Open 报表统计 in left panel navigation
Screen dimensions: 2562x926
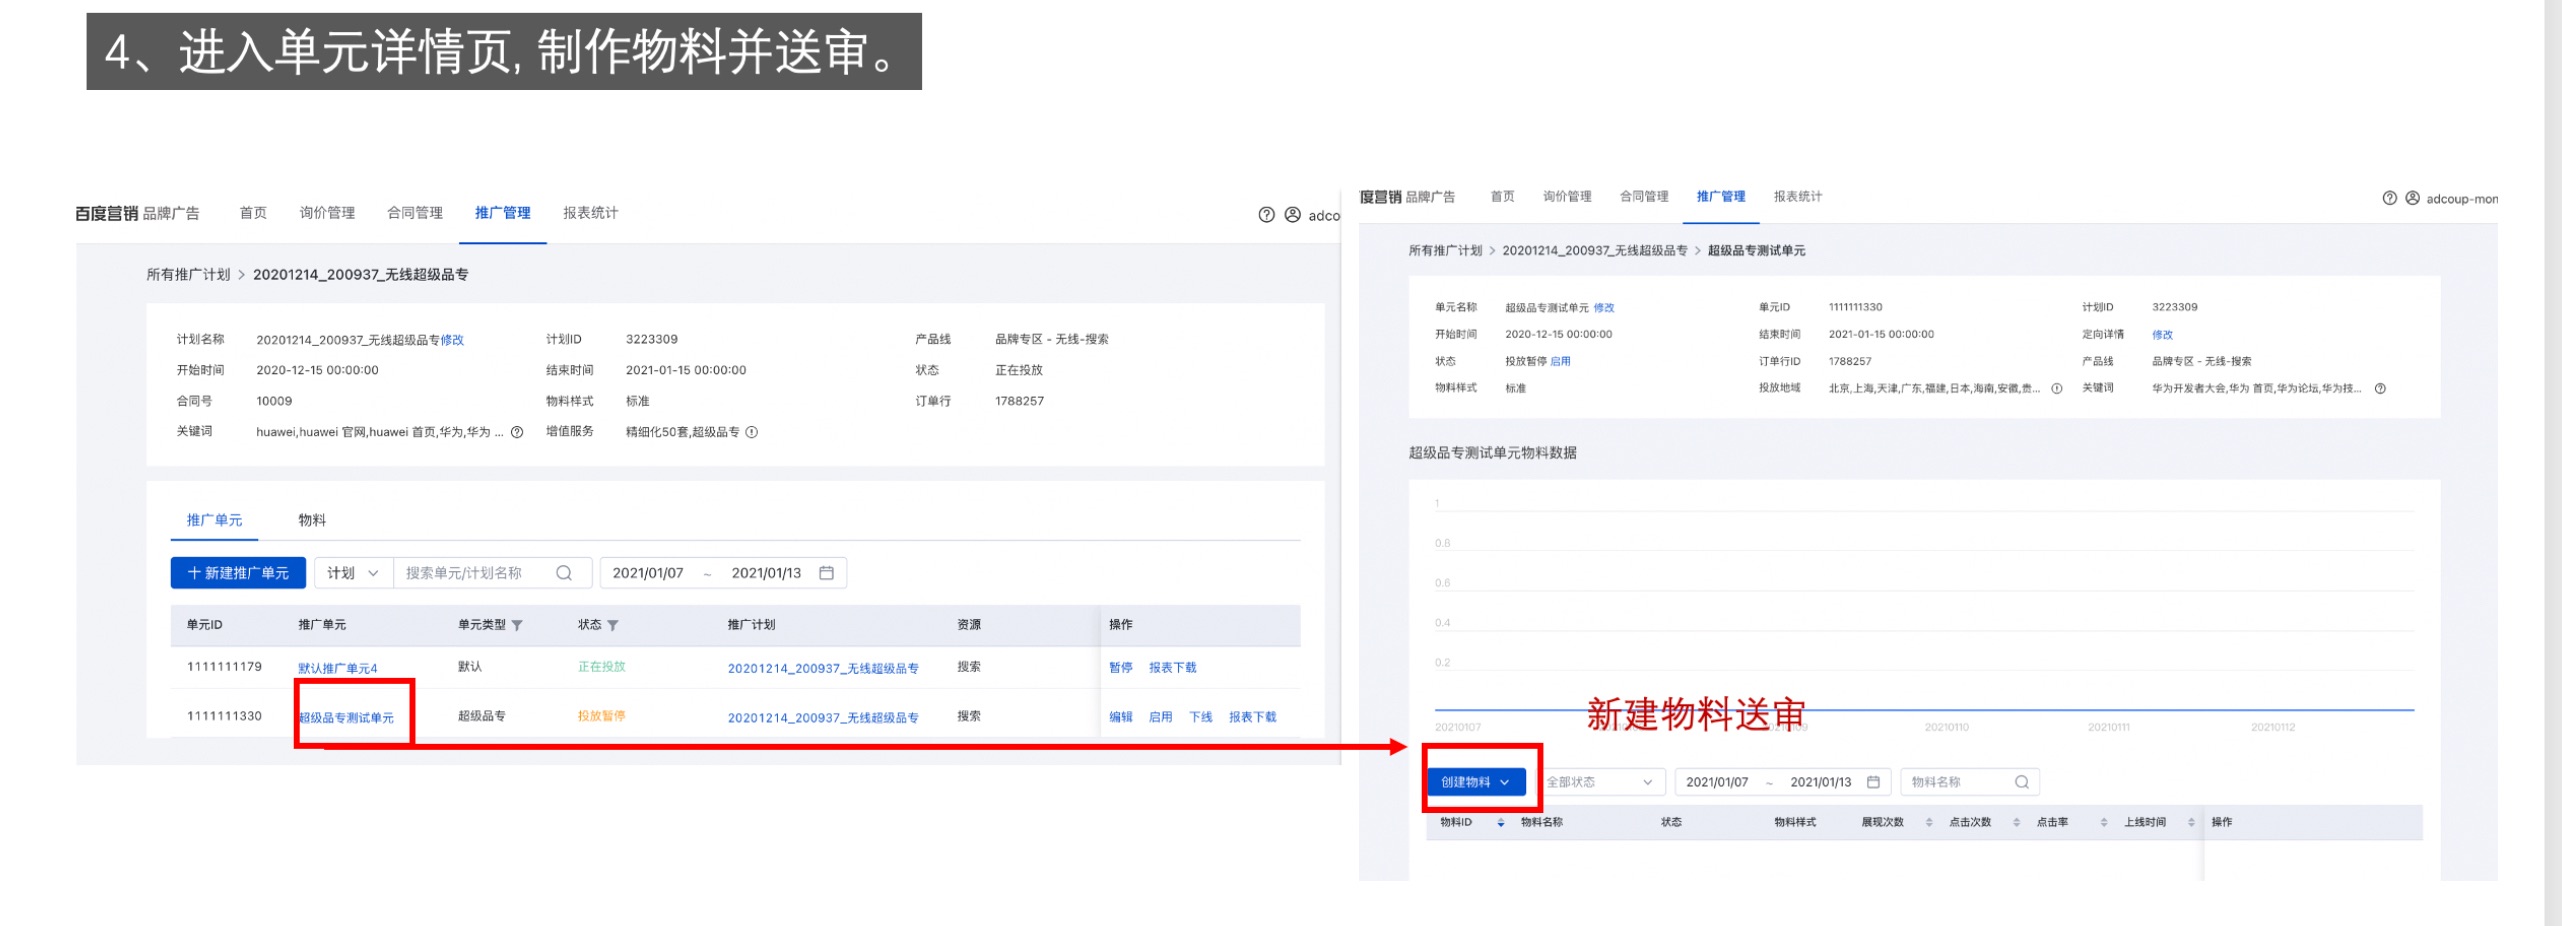[590, 213]
